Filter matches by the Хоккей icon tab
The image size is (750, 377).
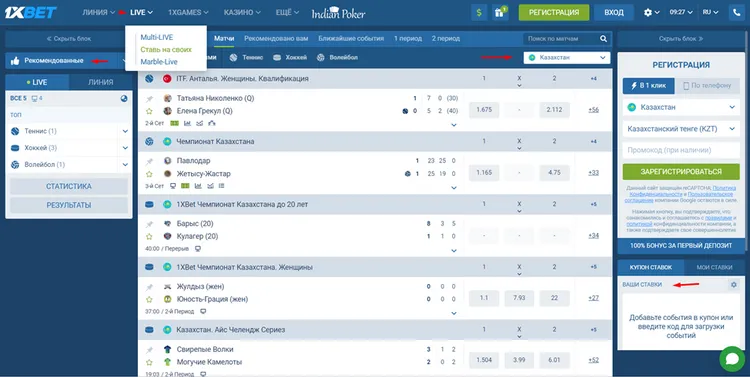pos(290,57)
